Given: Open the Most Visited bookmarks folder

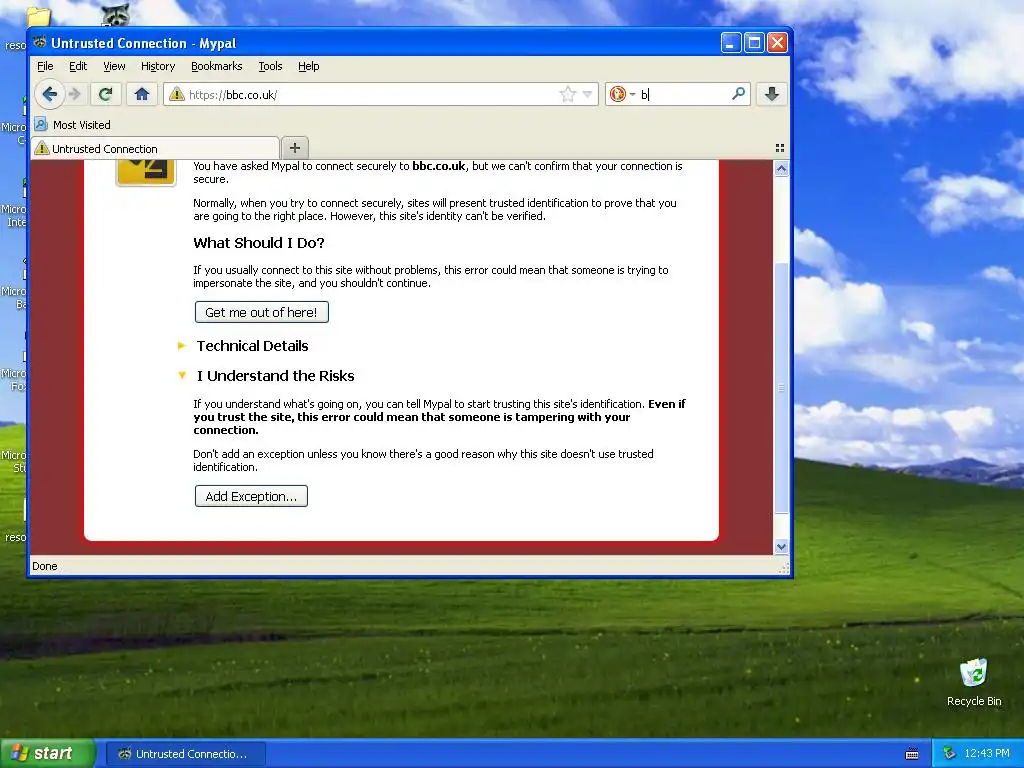Looking at the screenshot, I should pos(72,124).
